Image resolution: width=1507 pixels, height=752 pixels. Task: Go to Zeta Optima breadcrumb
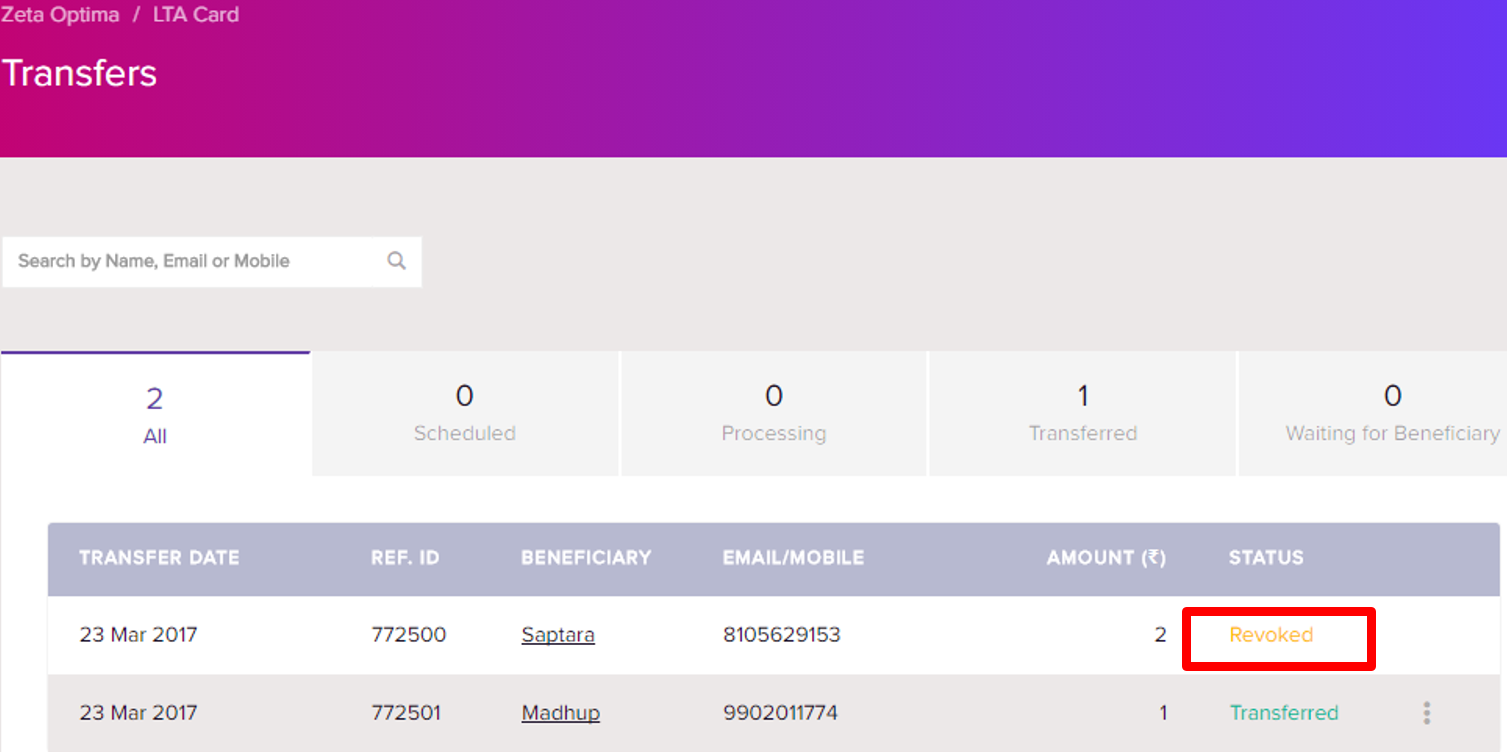point(60,15)
